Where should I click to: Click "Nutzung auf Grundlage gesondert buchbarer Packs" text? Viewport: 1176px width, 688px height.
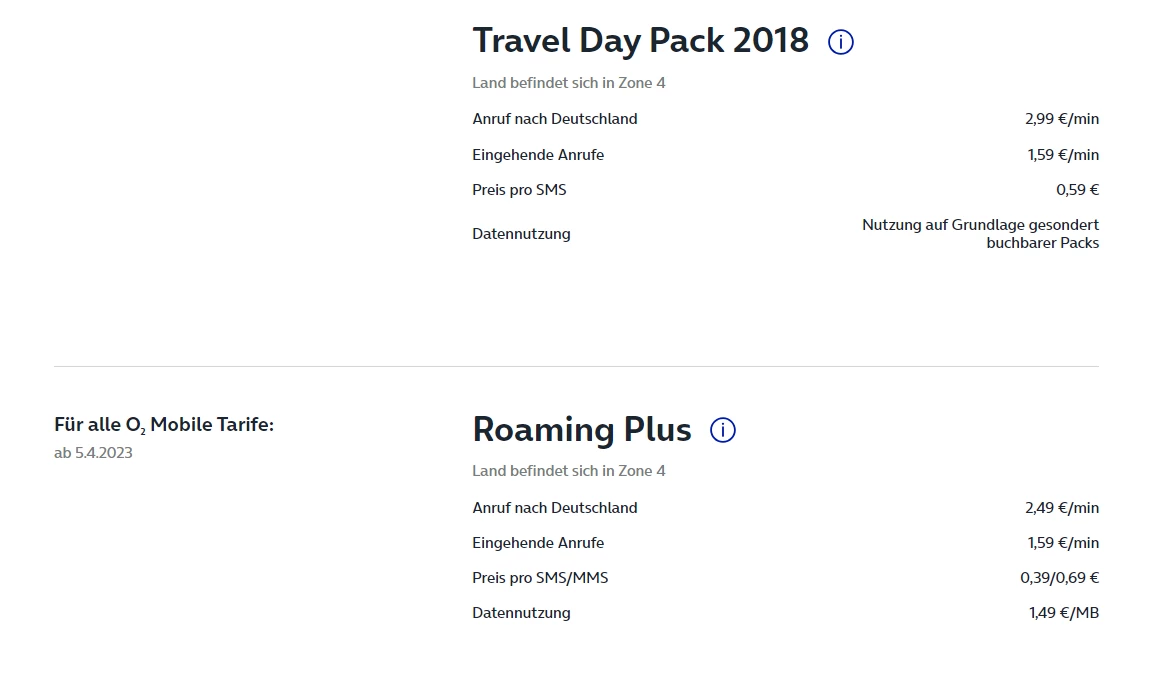tap(980, 234)
